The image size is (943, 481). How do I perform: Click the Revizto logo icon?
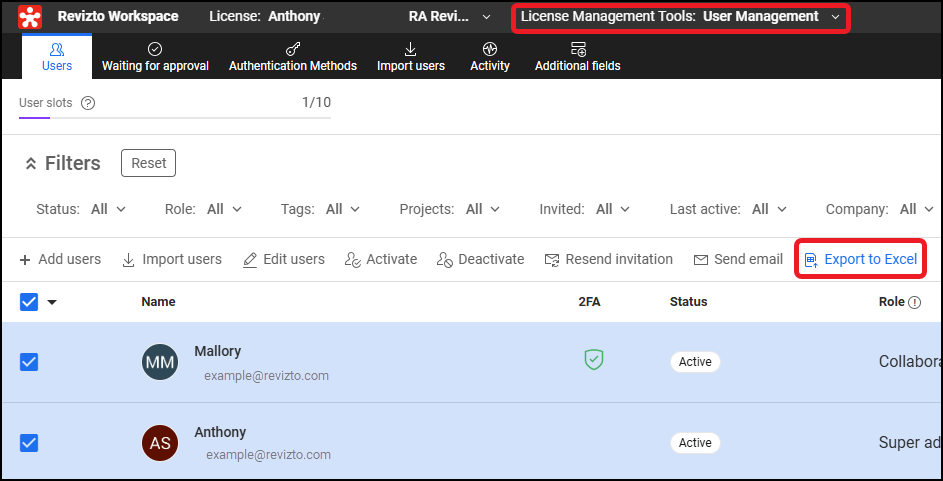pyautogui.click(x=31, y=17)
